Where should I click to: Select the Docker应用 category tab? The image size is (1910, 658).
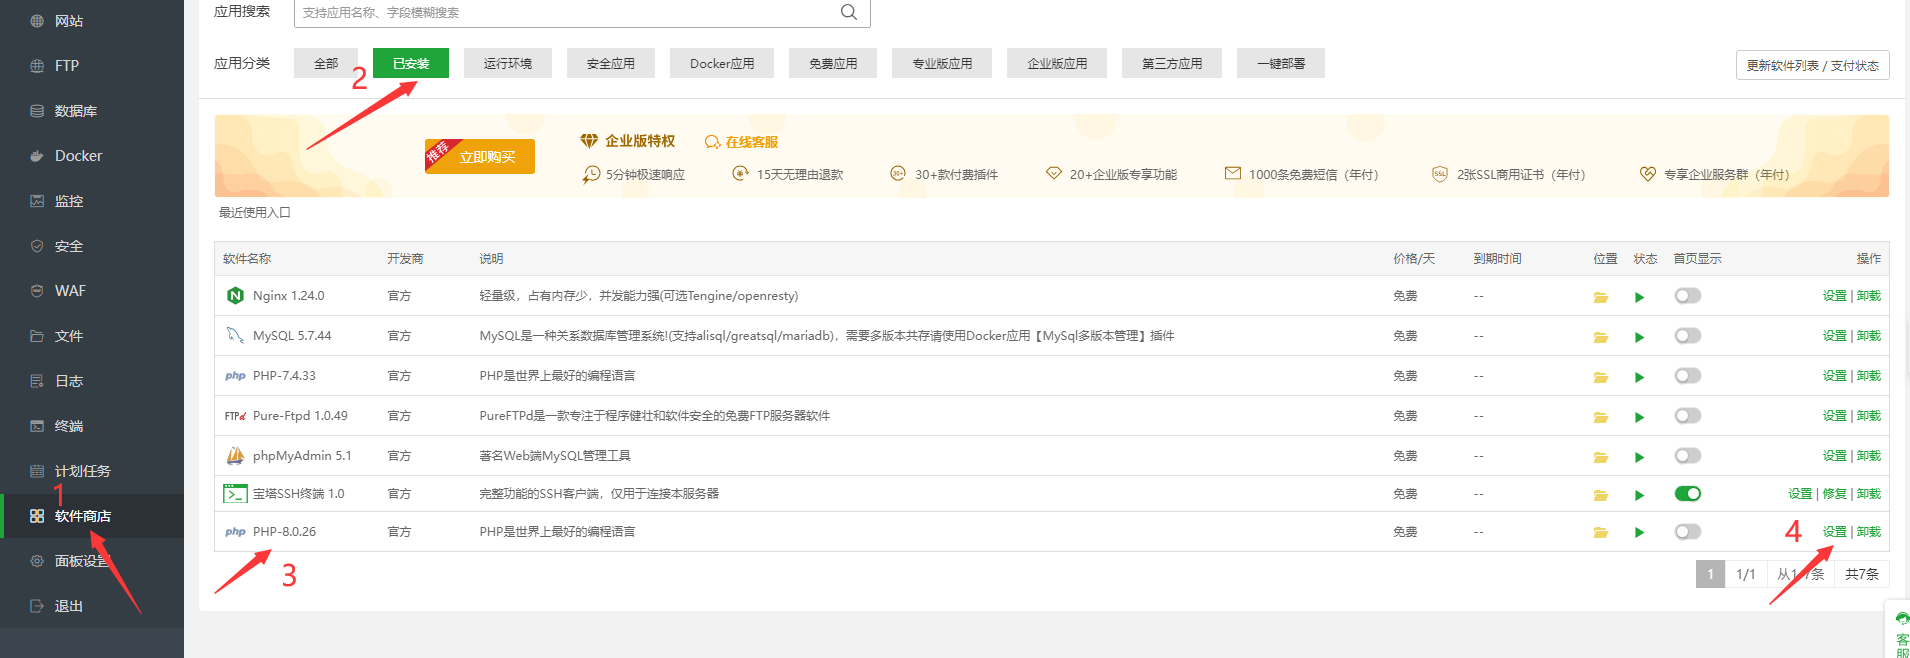tap(722, 63)
